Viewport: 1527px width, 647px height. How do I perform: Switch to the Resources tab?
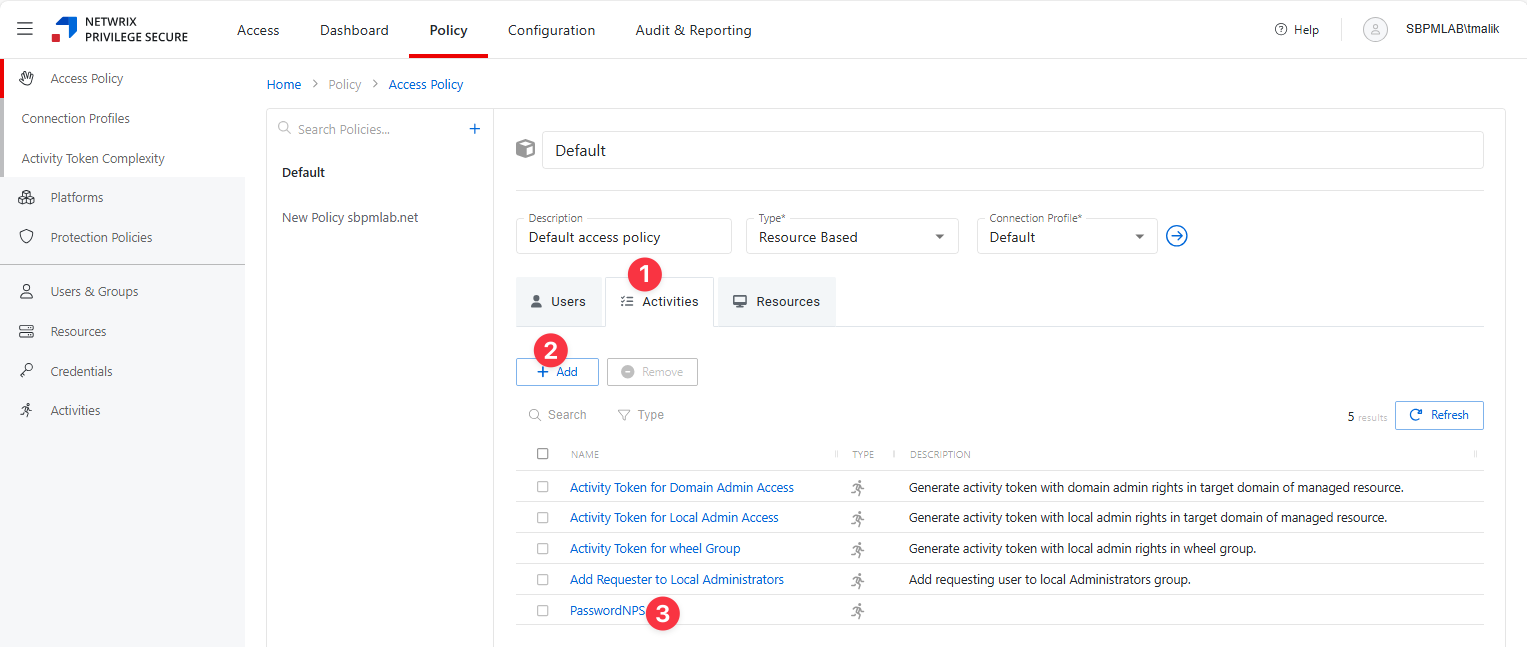(776, 302)
